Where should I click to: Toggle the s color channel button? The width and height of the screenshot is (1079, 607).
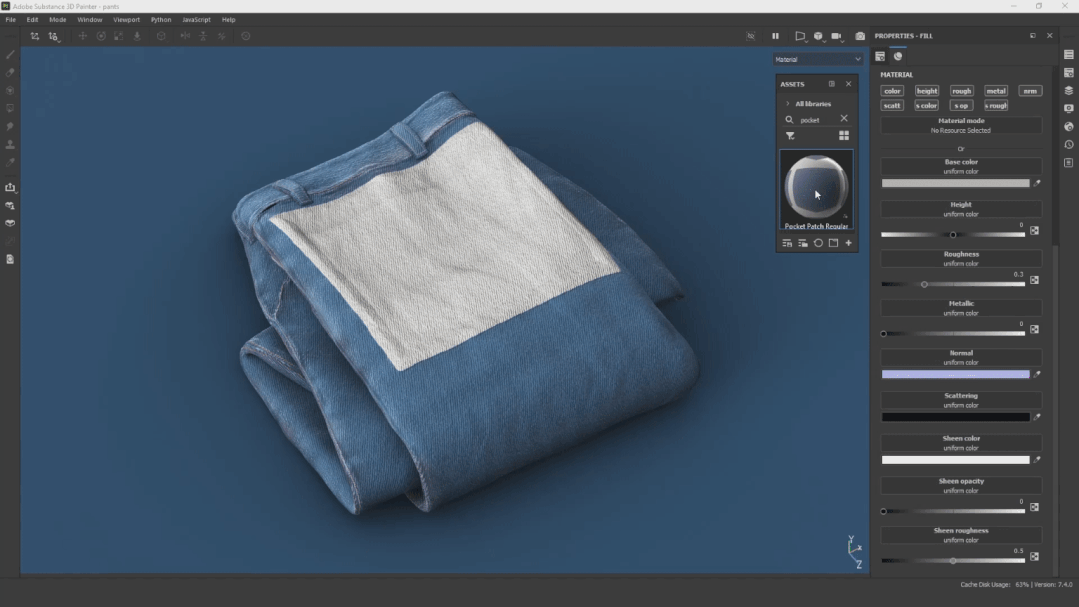pos(927,106)
